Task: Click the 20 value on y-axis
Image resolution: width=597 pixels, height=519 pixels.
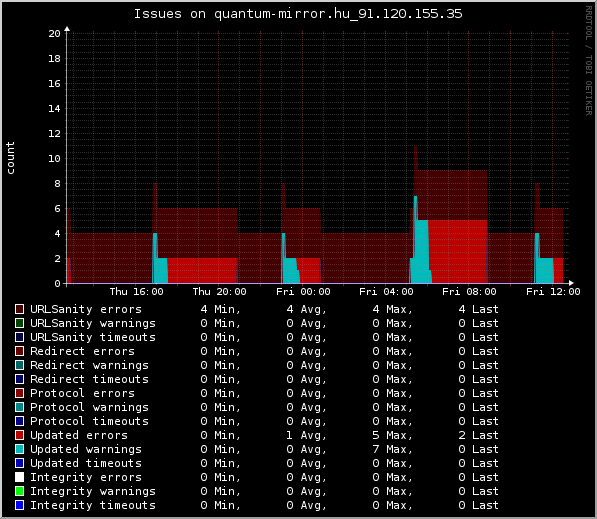Action: click(x=54, y=34)
